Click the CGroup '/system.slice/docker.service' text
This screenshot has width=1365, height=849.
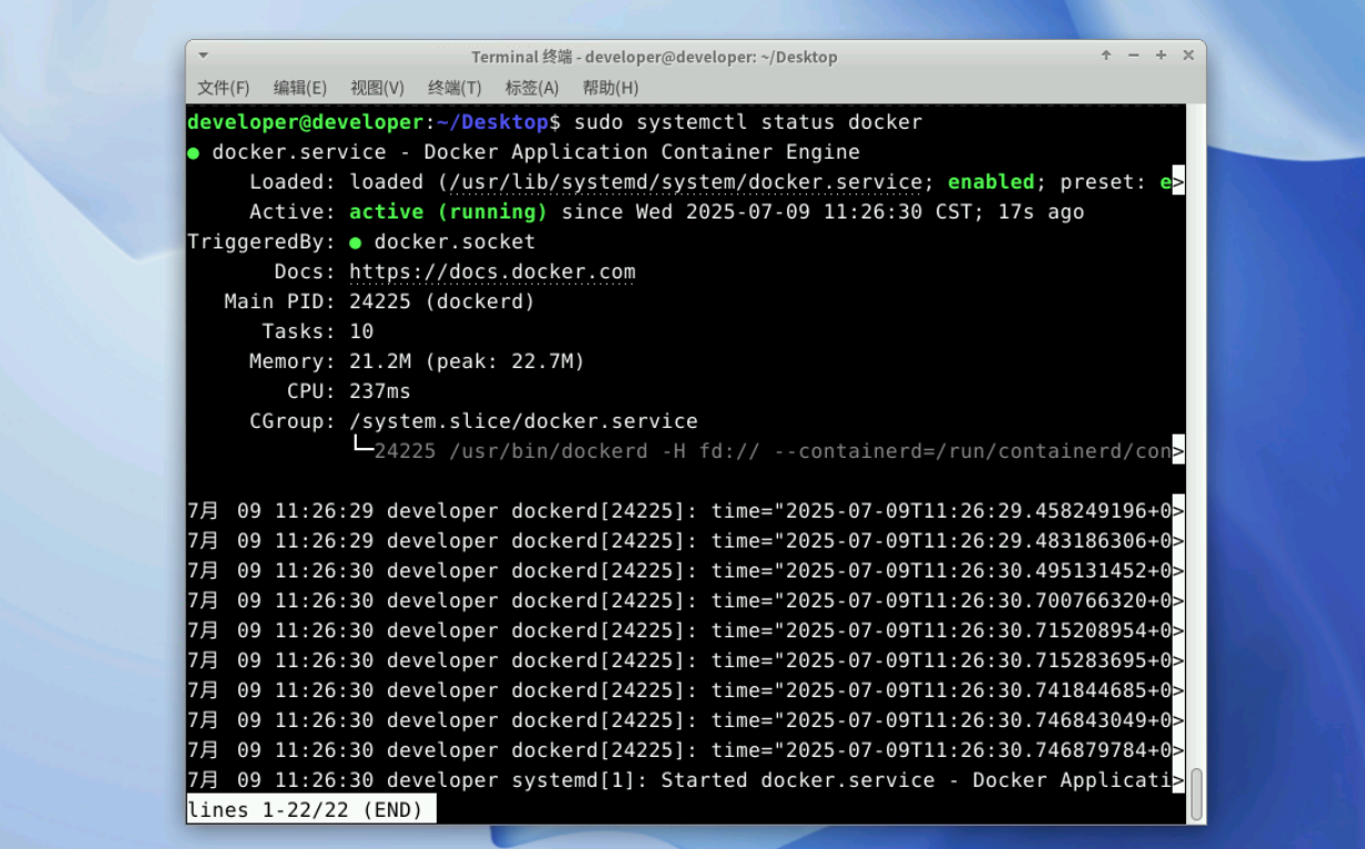tap(523, 422)
